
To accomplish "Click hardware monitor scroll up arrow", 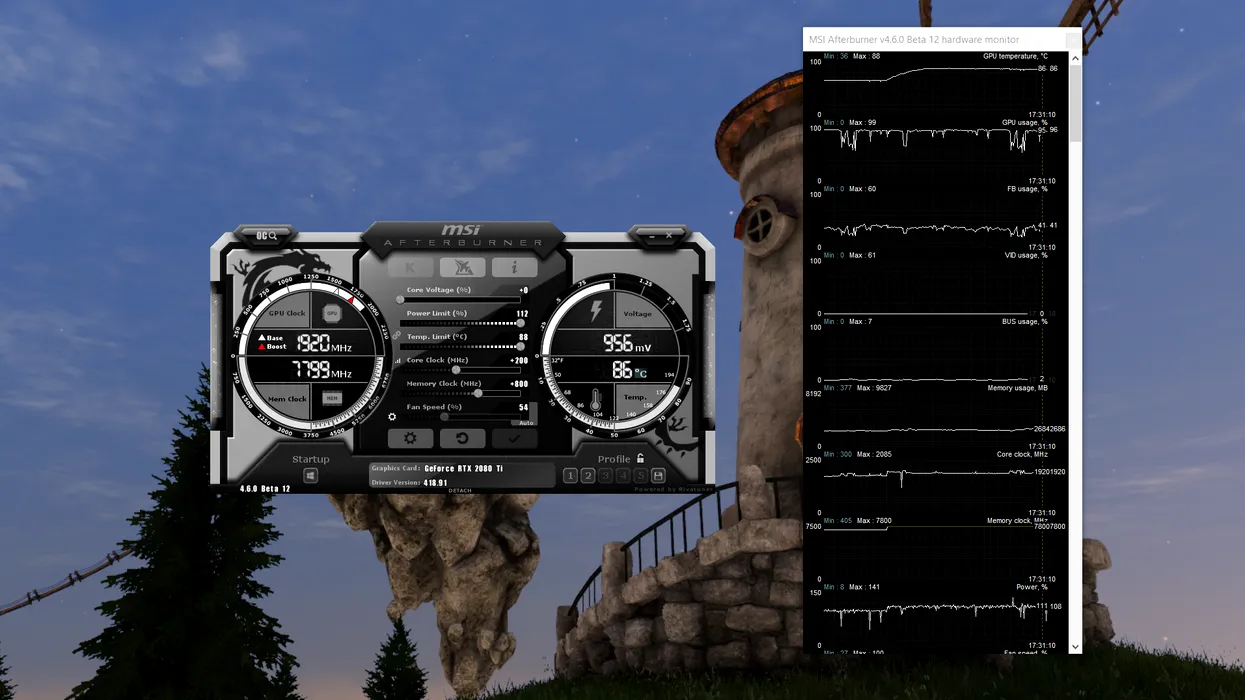I will pos(1075,59).
